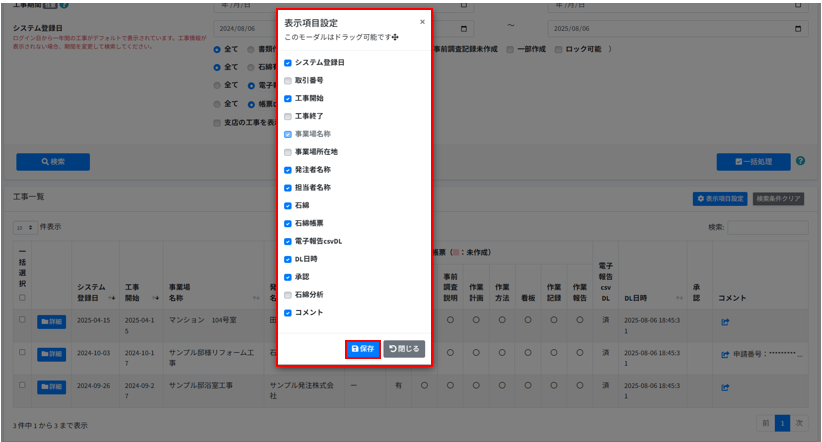Select the 一括選択 header checkbox
Screen dimensions: 822x442
tap(22, 298)
